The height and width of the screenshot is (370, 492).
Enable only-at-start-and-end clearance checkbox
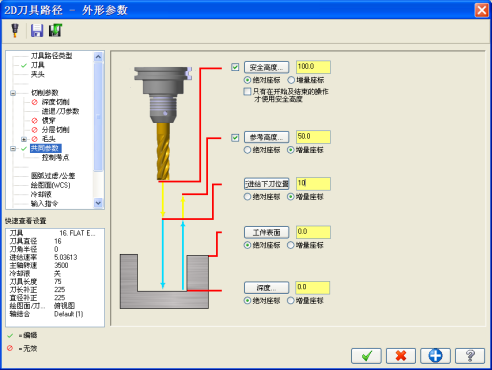(247, 91)
